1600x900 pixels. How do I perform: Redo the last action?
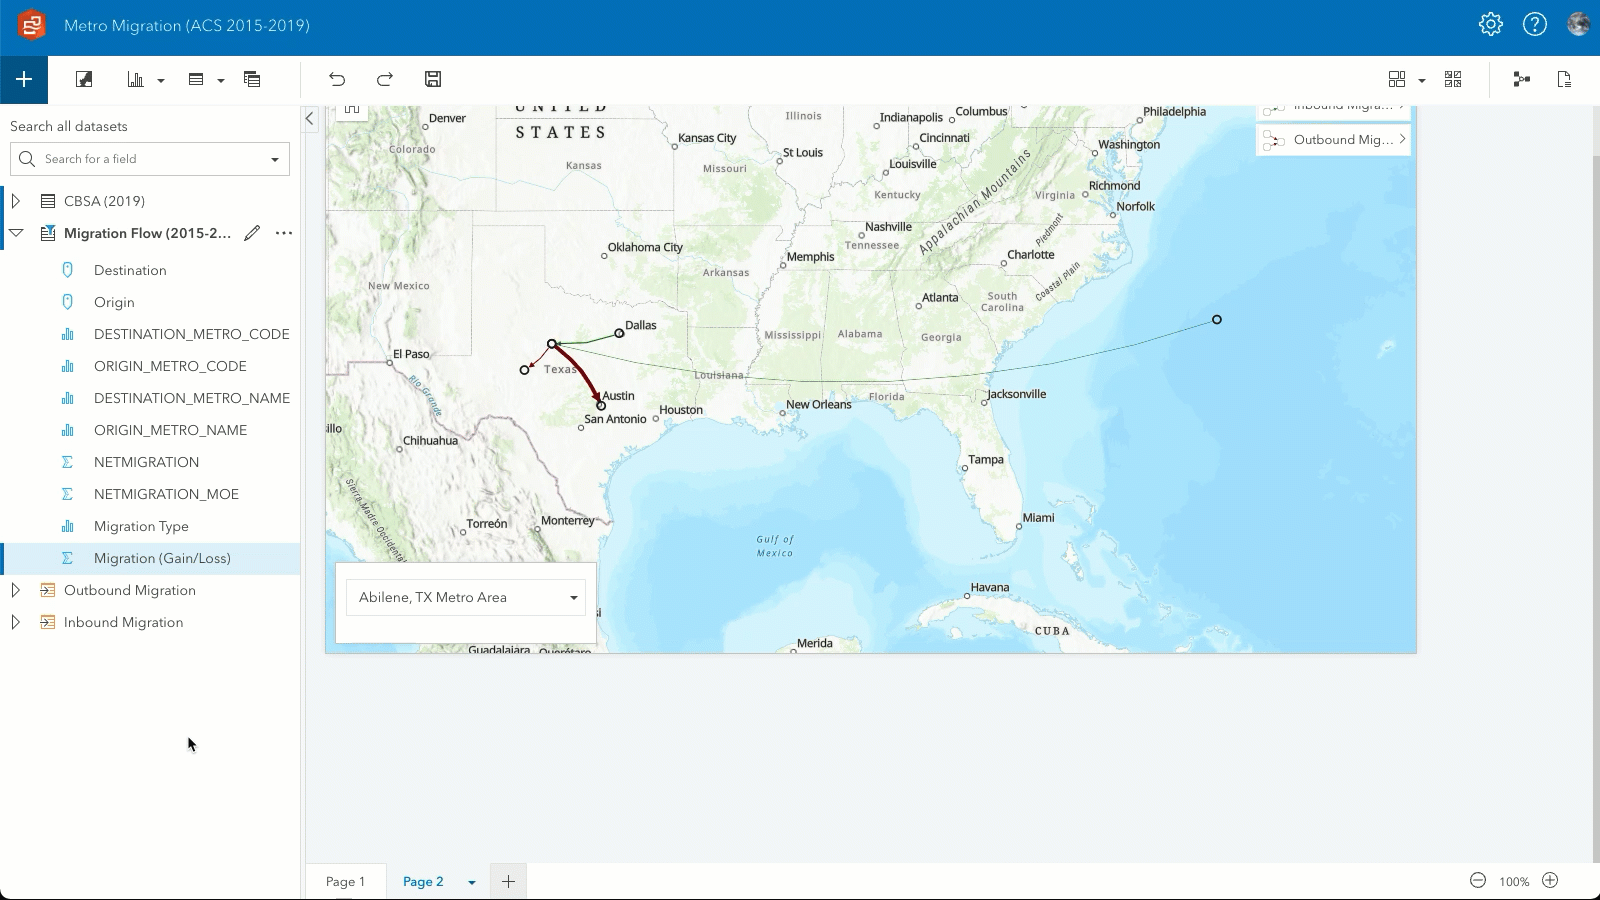pyautogui.click(x=385, y=80)
